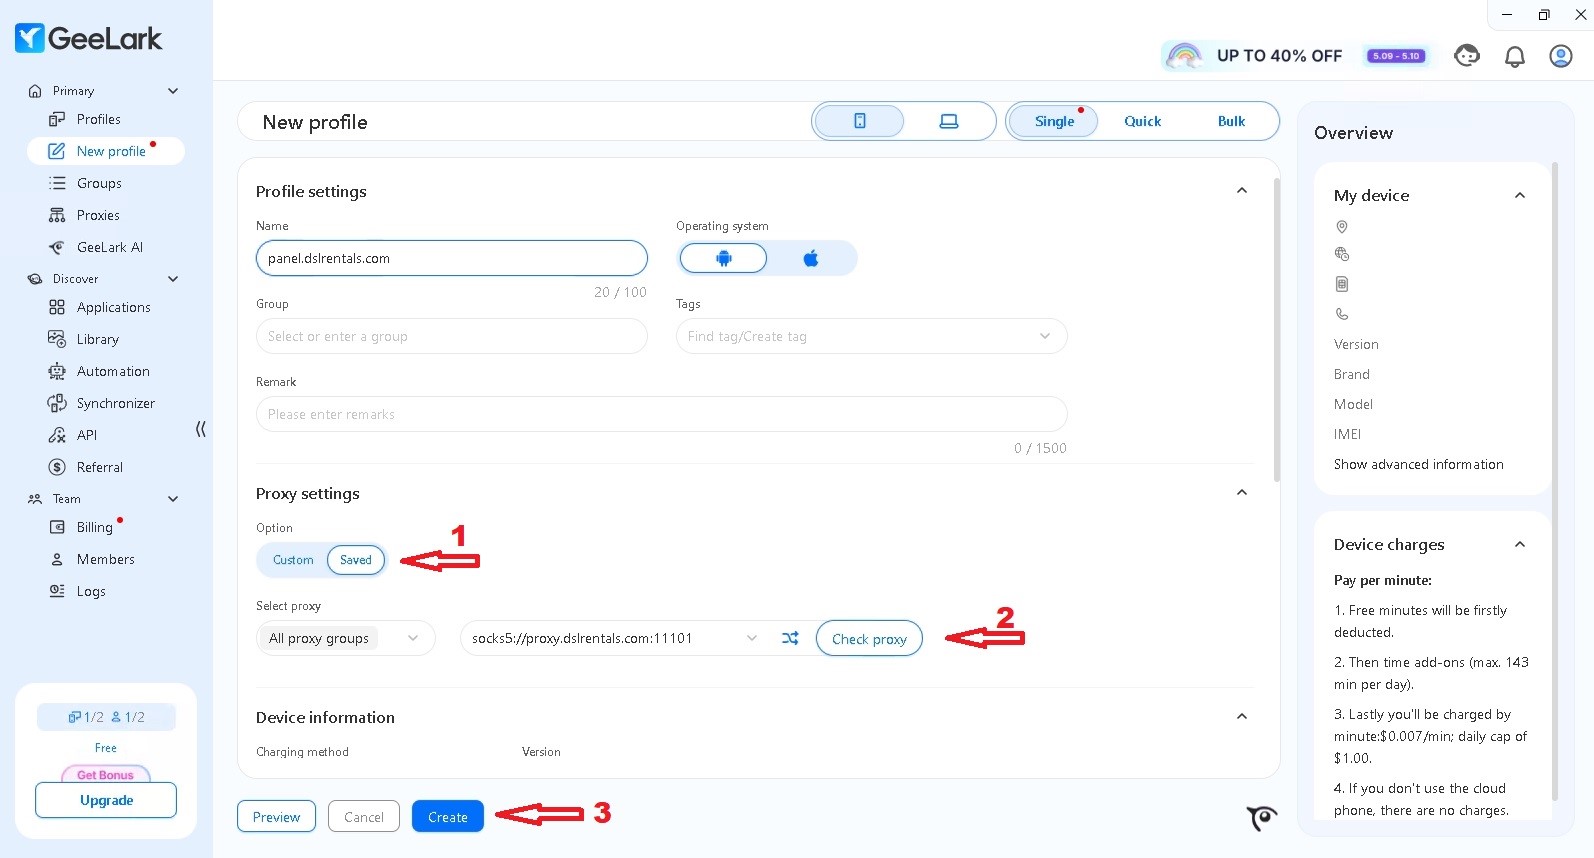Open the Find tag/Create tag dropdown

coord(870,336)
